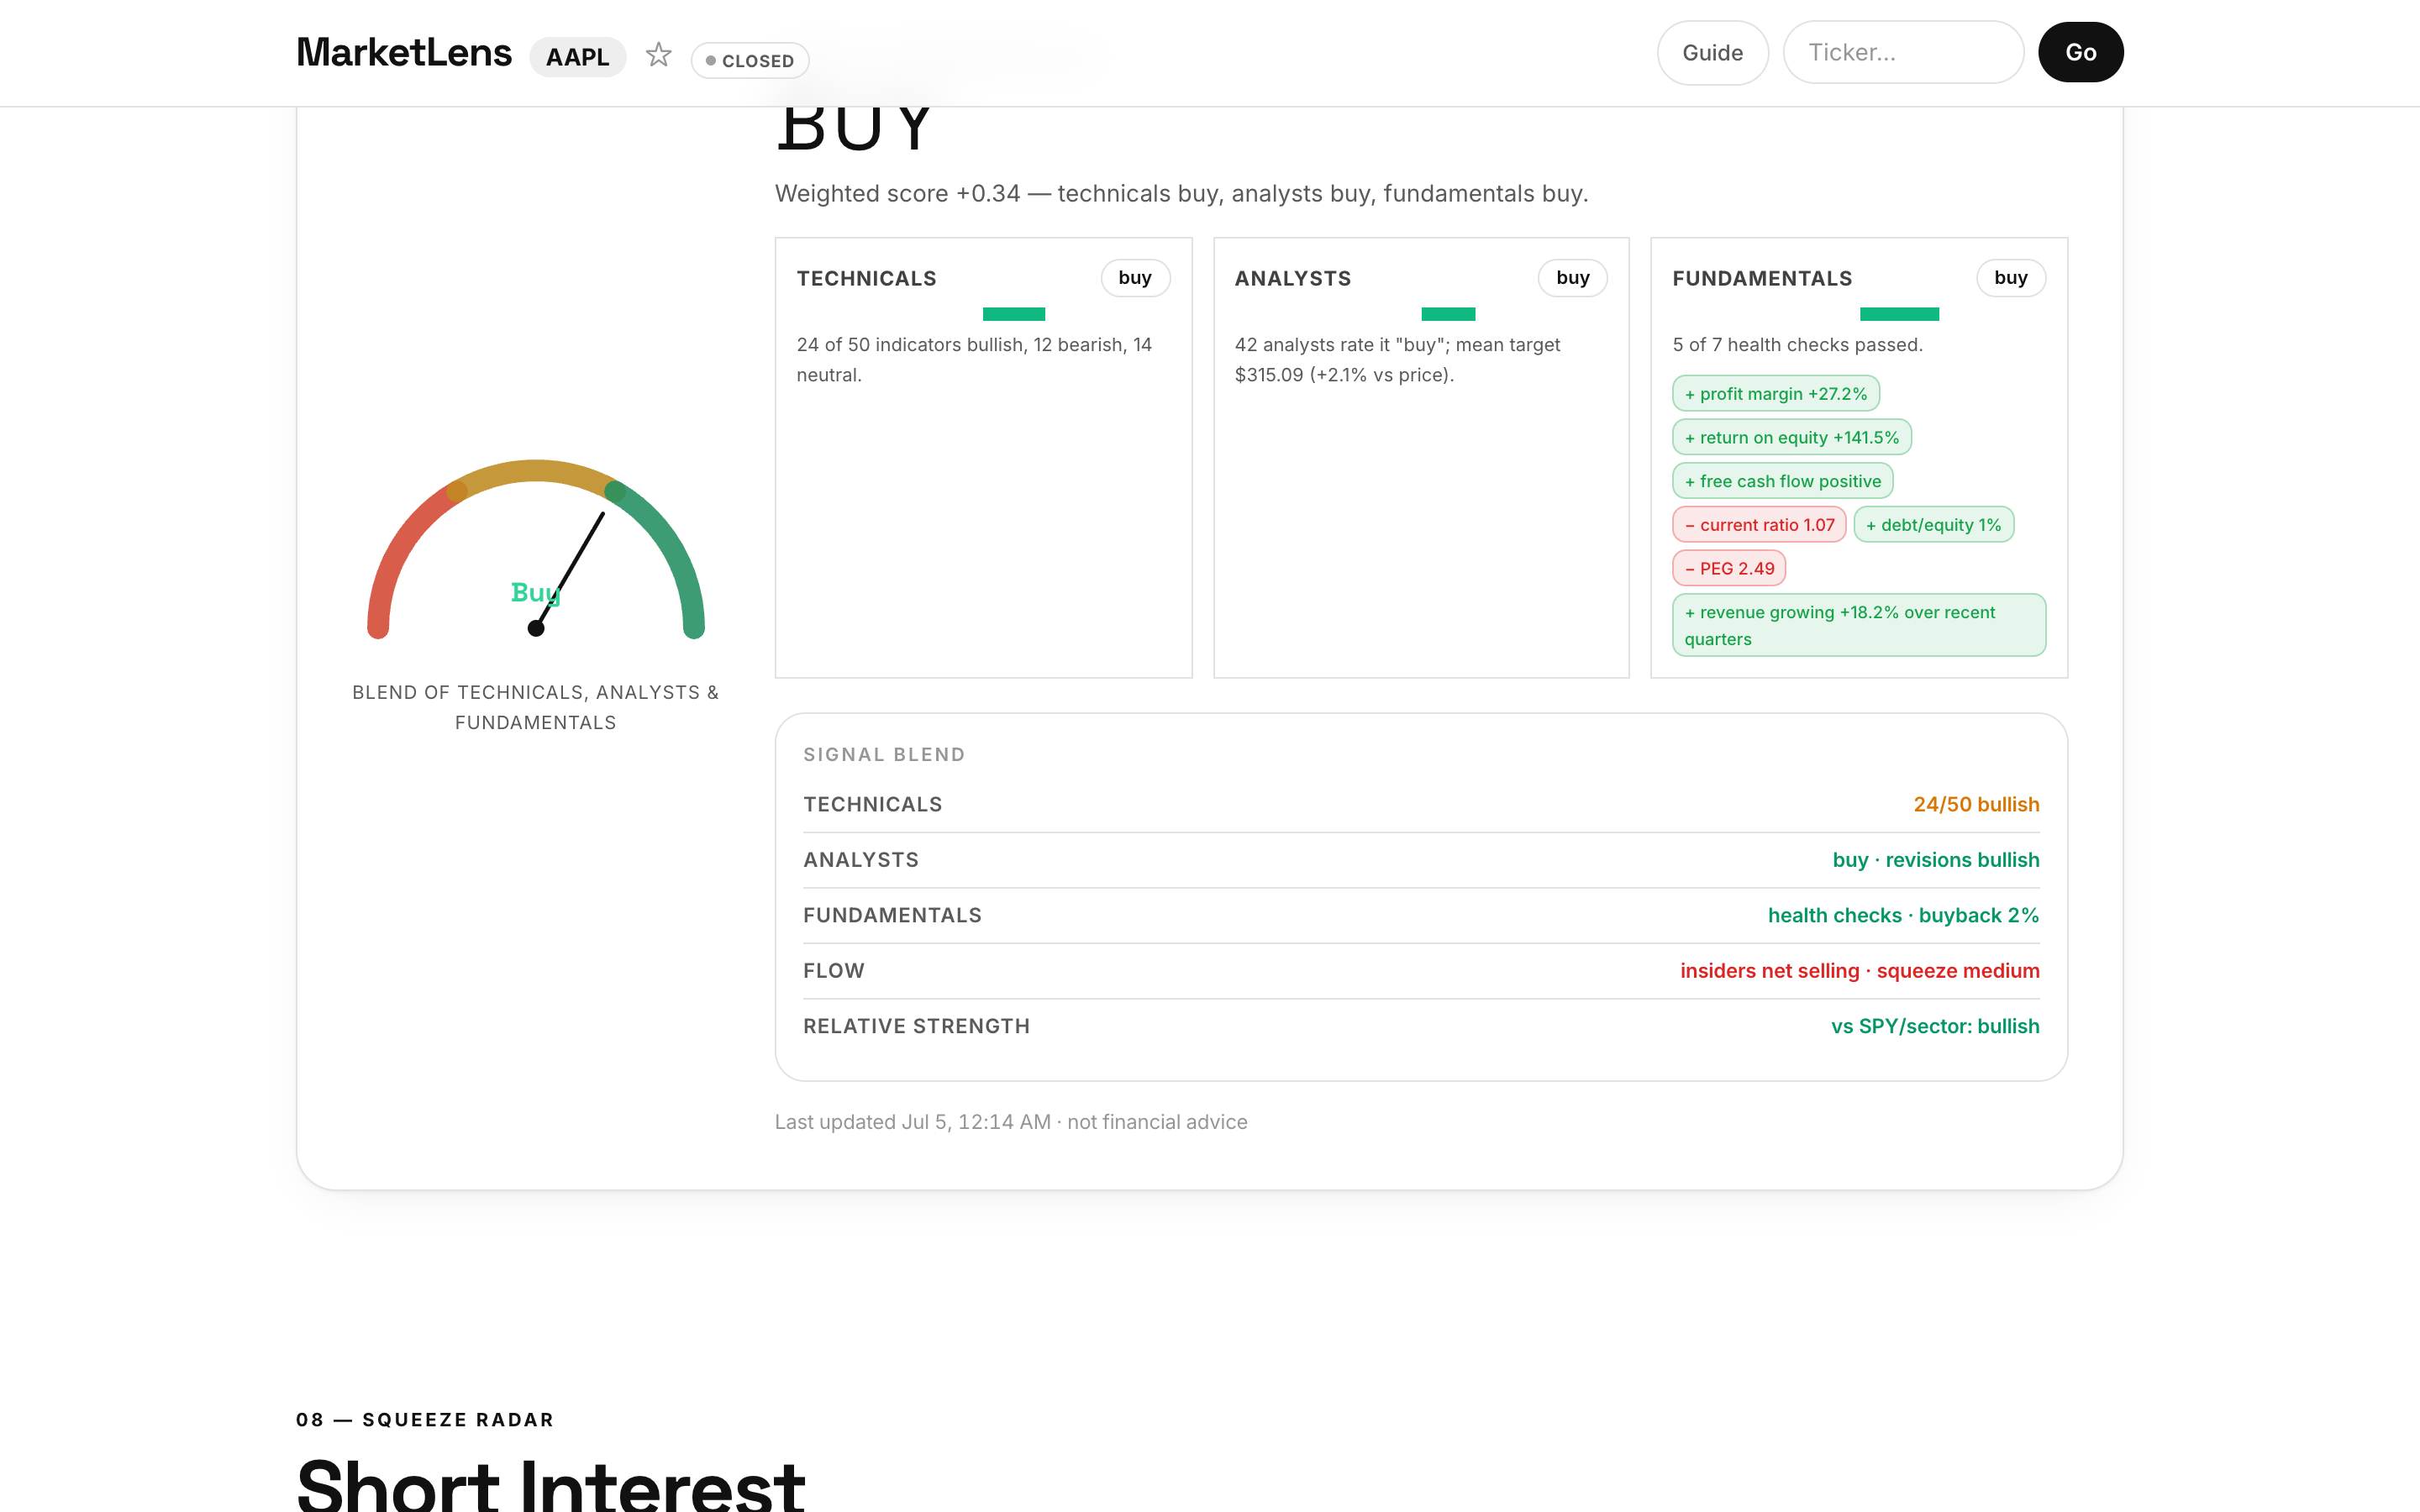Focus the Ticker search input

[x=1903, y=53]
